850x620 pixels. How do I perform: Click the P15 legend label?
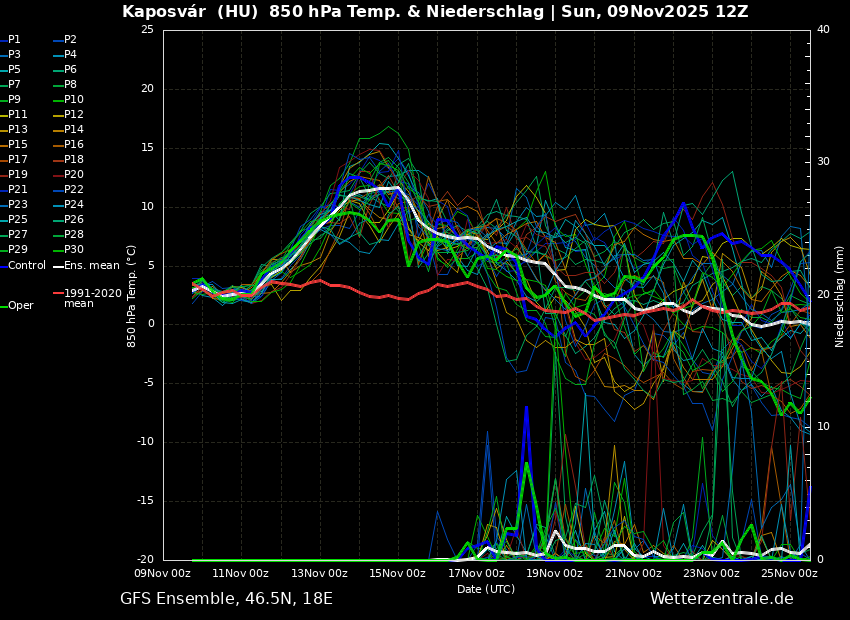pos(18,145)
